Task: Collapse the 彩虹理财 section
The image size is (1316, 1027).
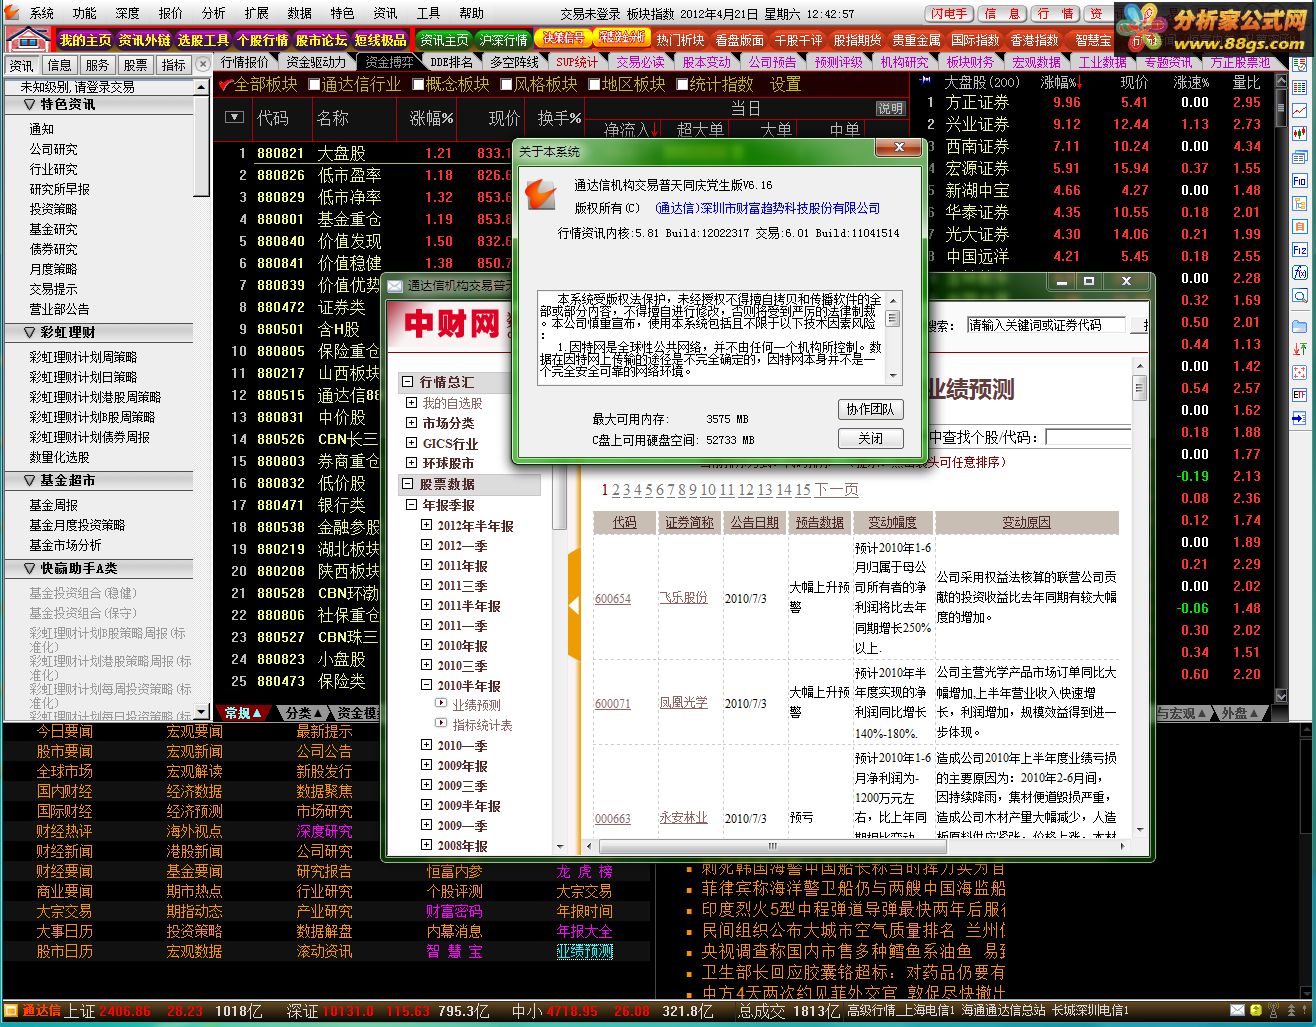Action: pyautogui.click(x=28, y=332)
